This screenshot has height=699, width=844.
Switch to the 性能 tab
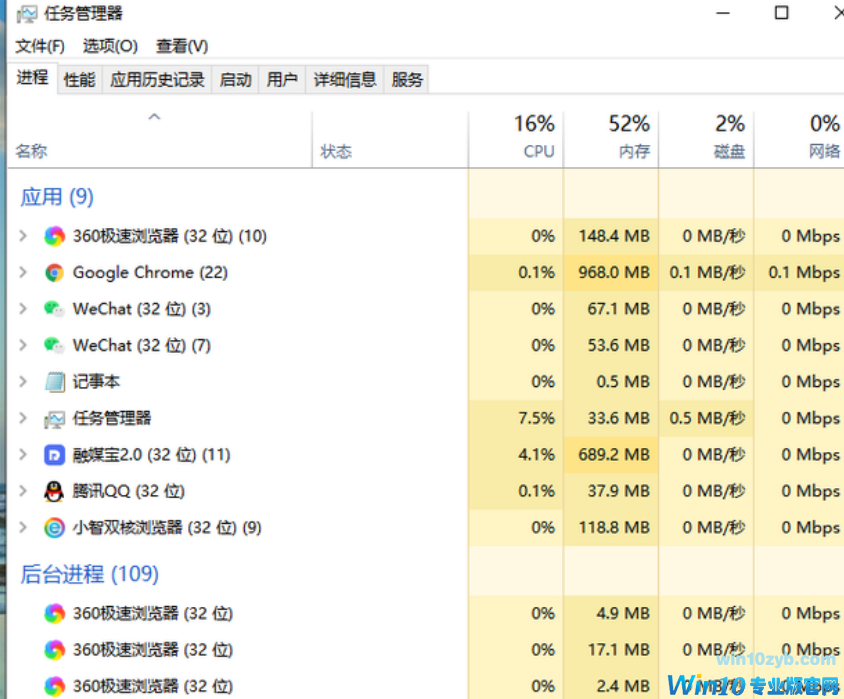pyautogui.click(x=80, y=80)
